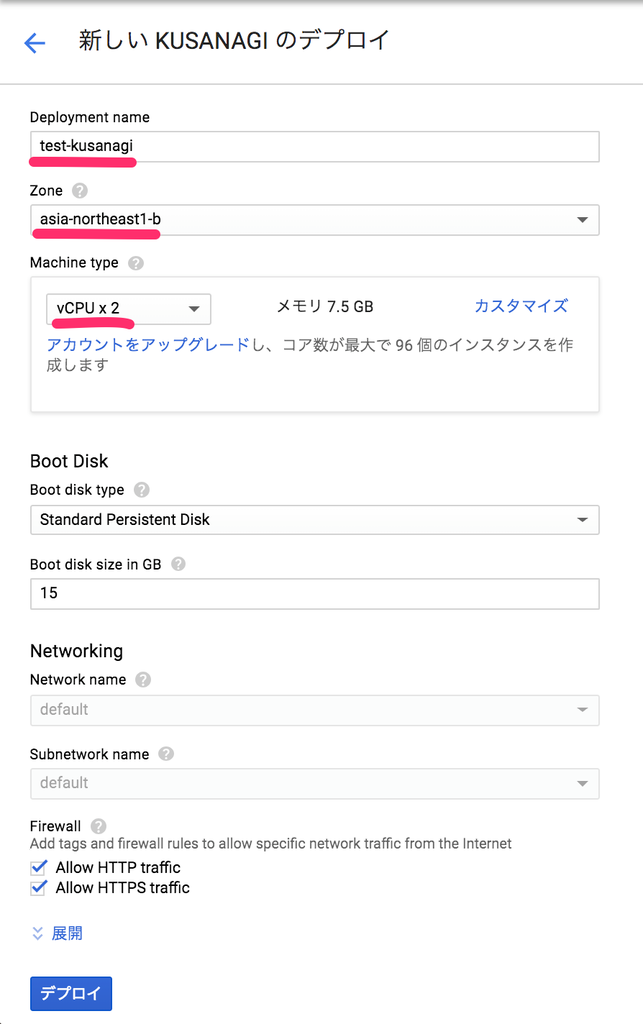Open the Boot disk size help icon

click(178, 564)
